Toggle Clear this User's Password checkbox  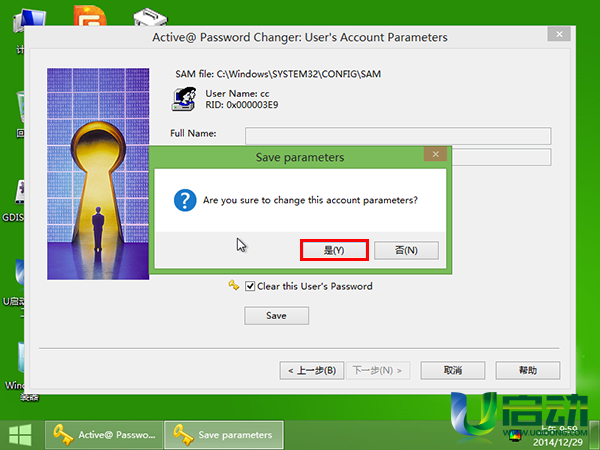click(x=250, y=286)
